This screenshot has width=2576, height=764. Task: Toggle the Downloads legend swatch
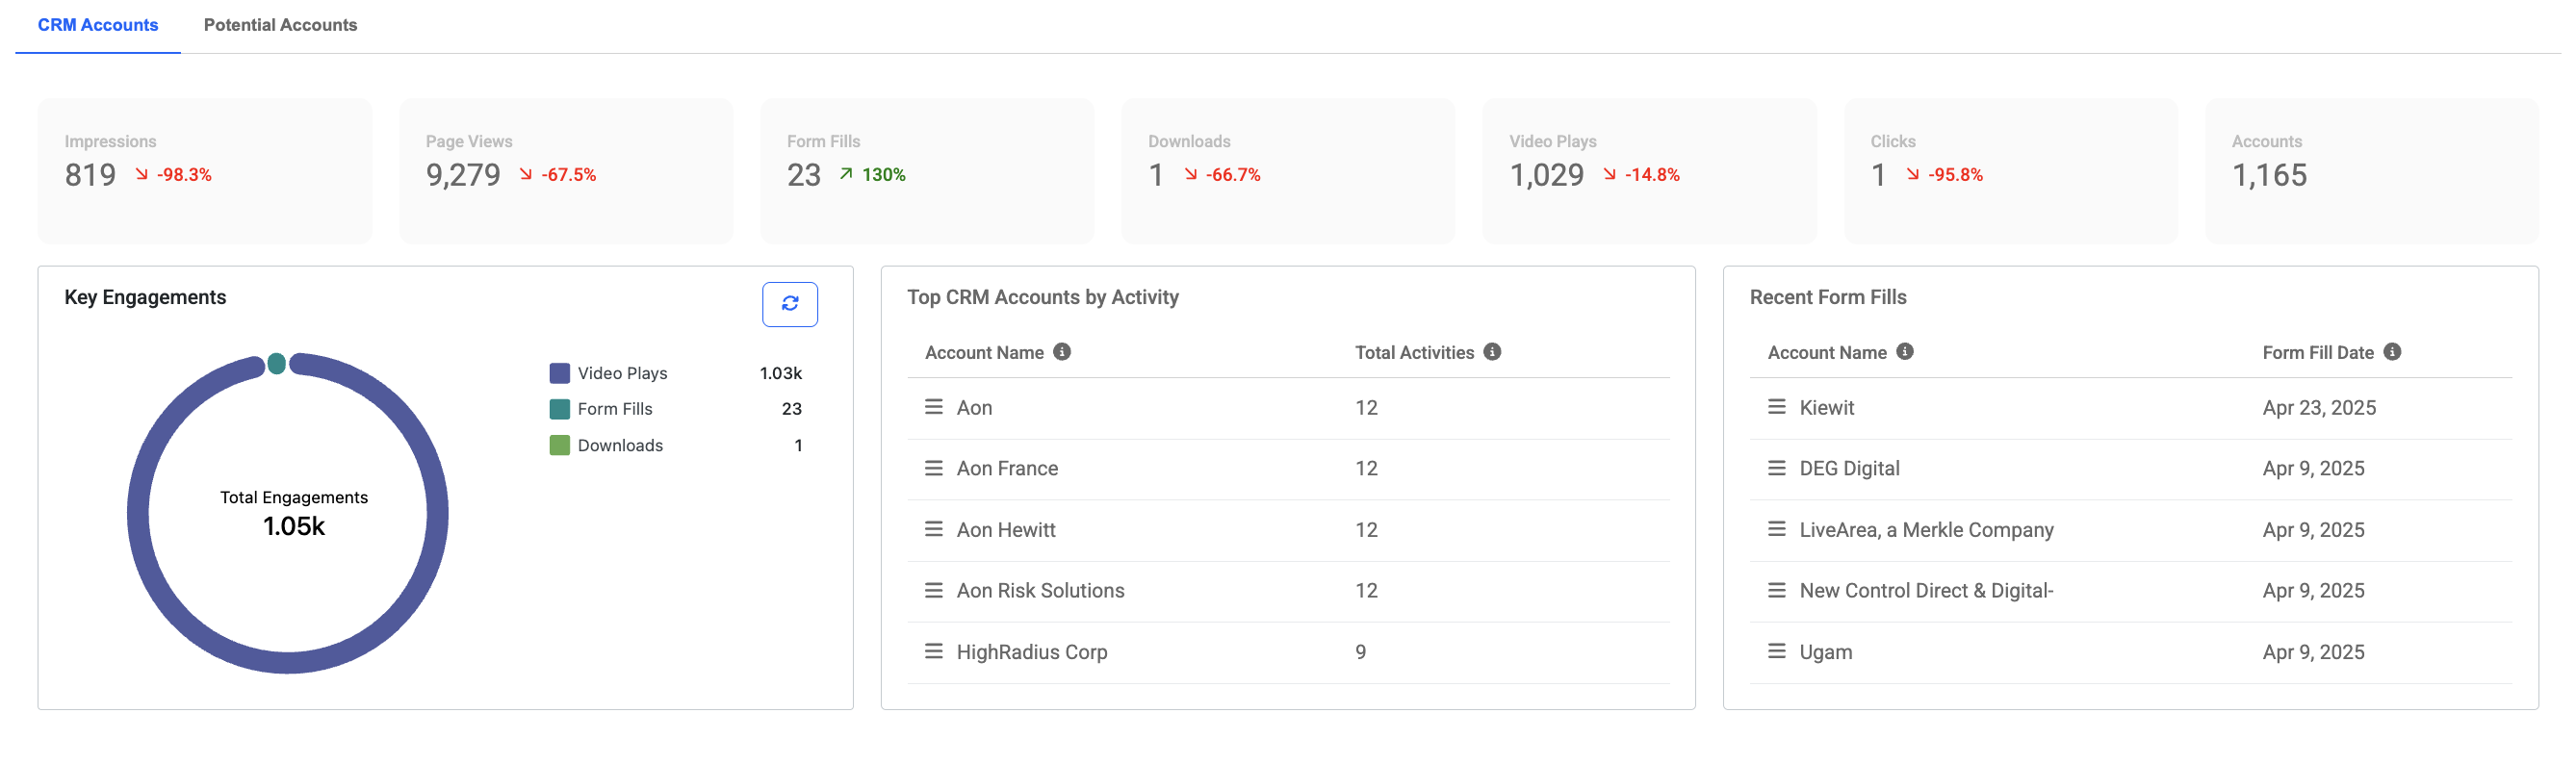[559, 445]
